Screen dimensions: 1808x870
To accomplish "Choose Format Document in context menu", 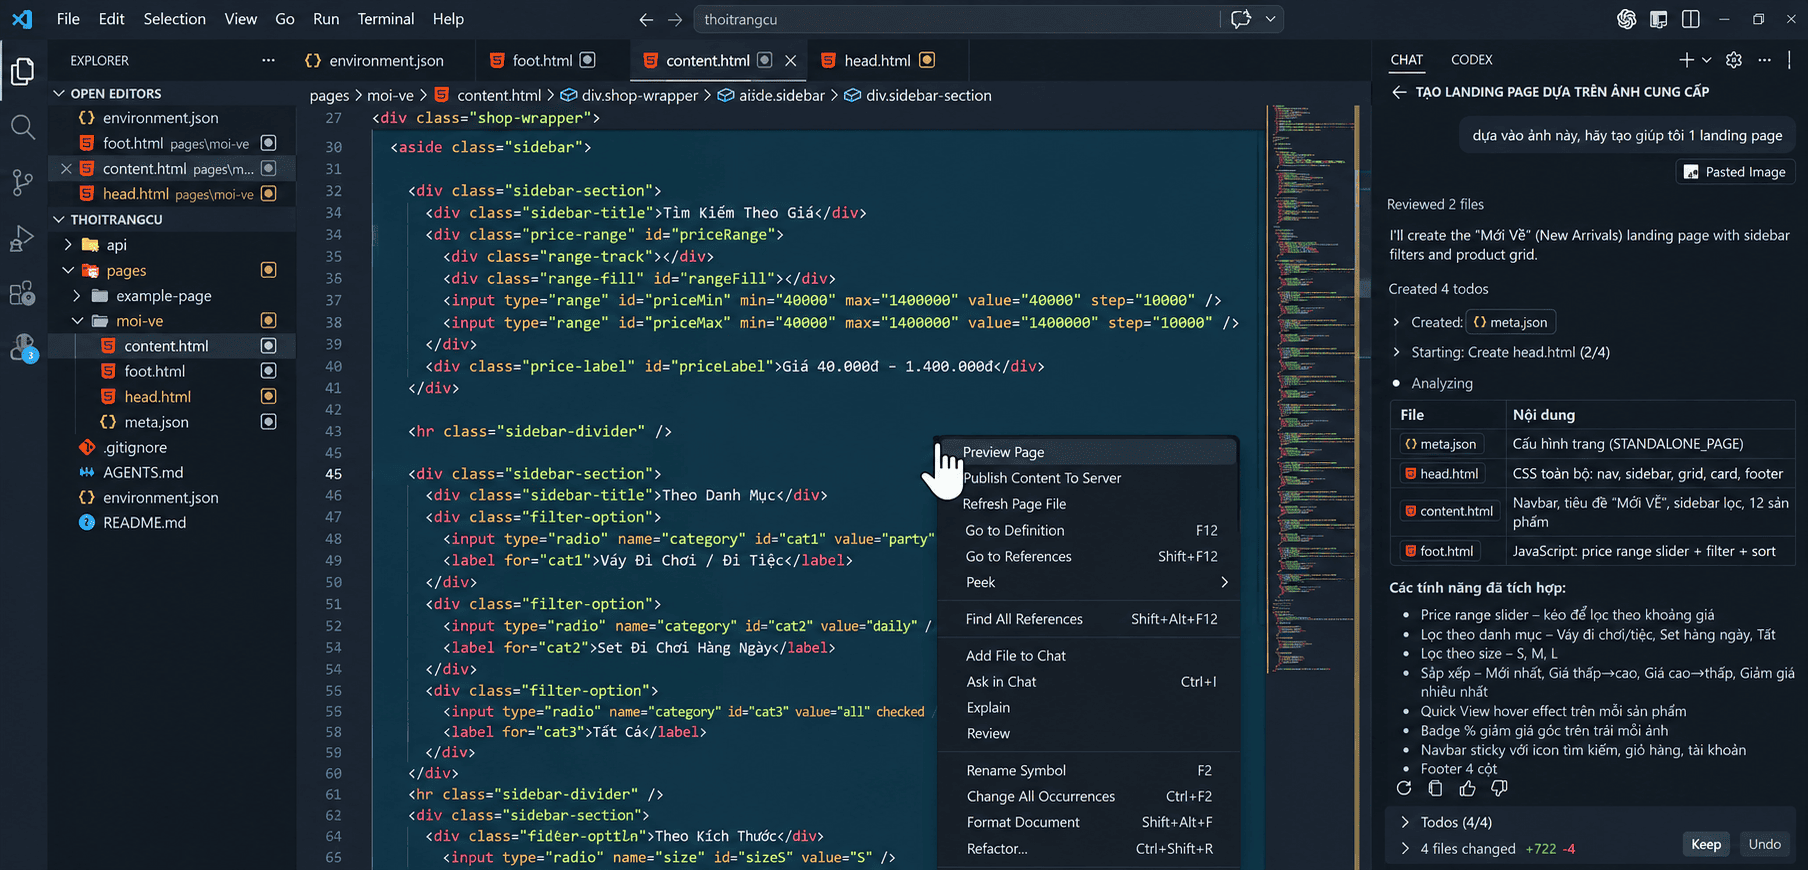I will [x=1088, y=822].
